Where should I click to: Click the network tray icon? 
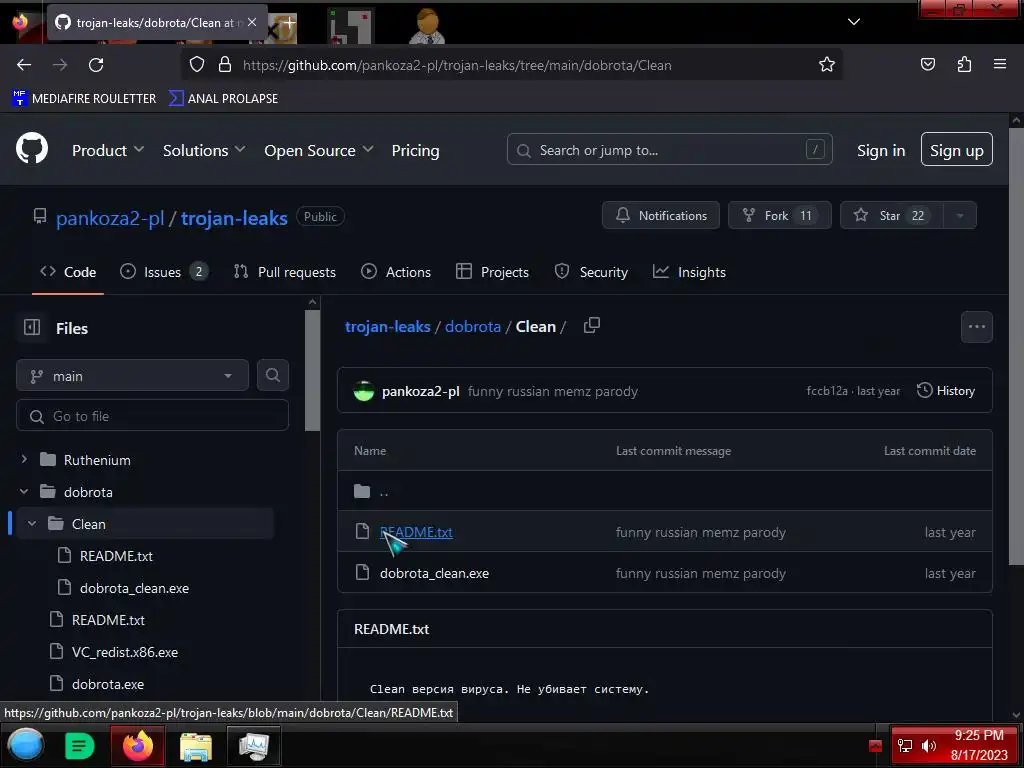pyautogui.click(x=904, y=746)
